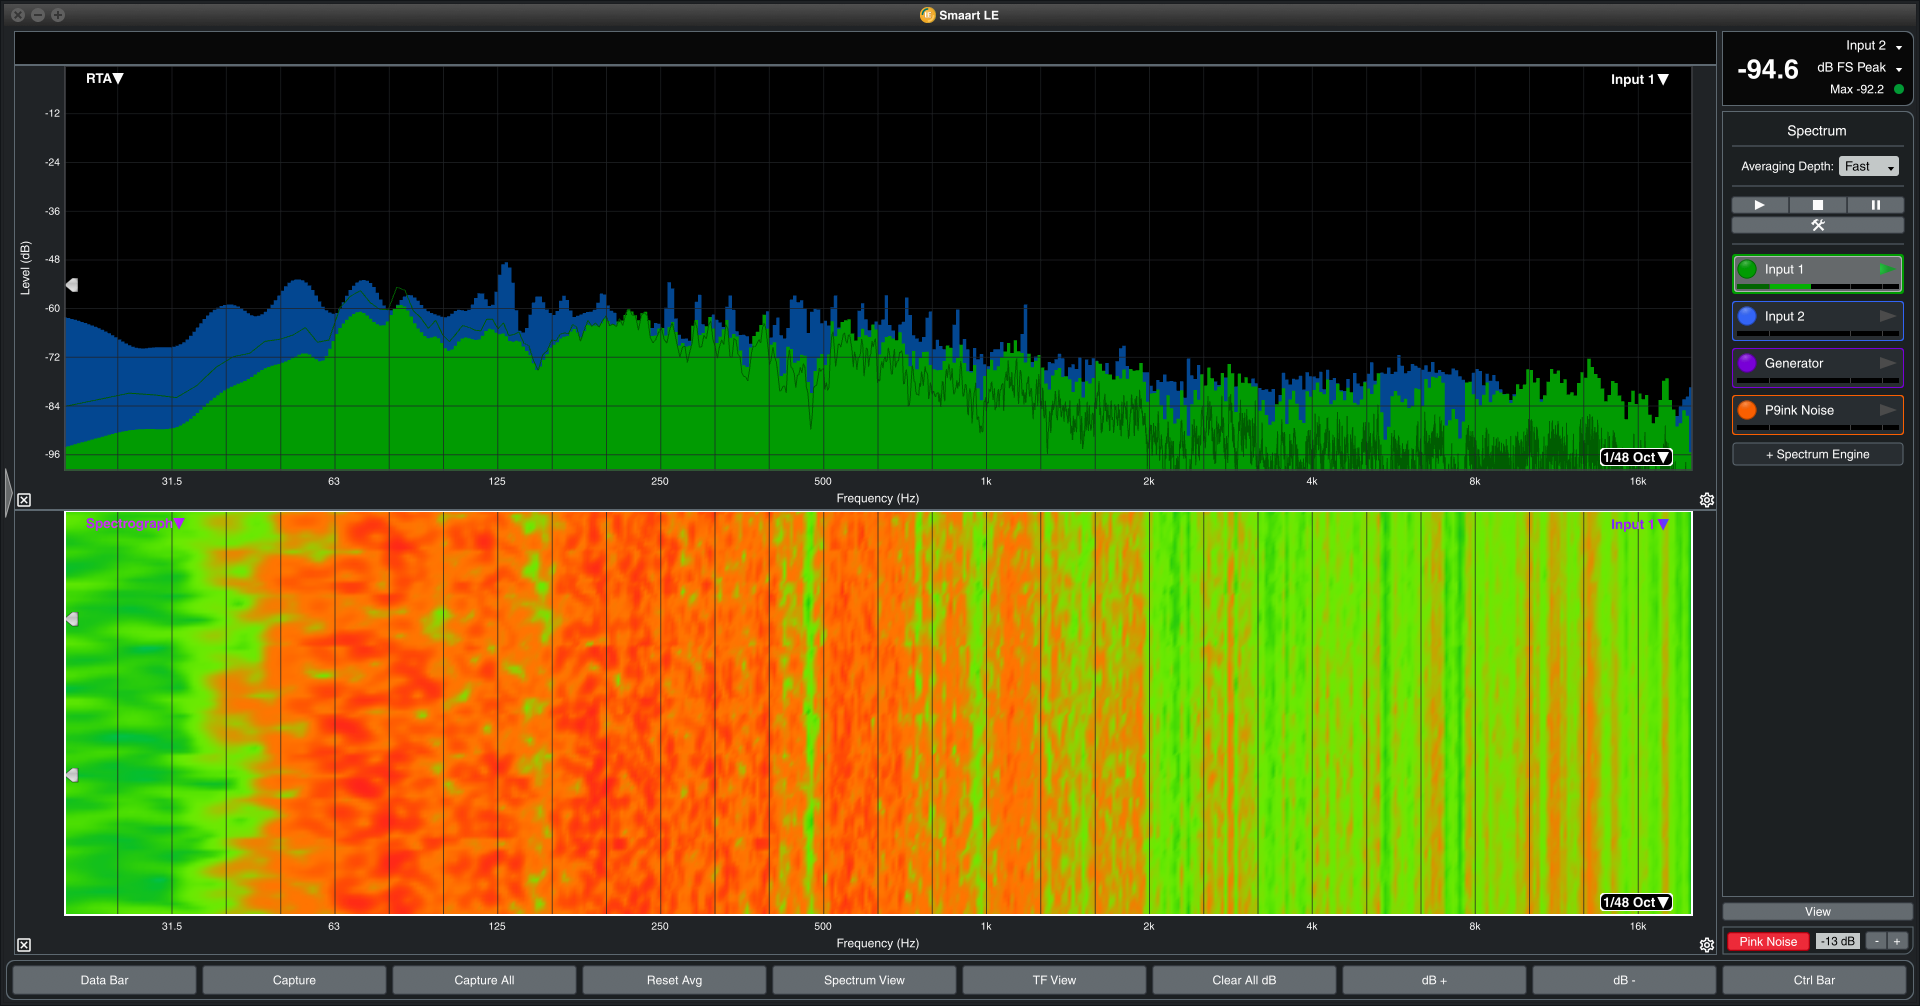This screenshot has width=1920, height=1006.
Task: Open Averaging Depth Fast dropdown
Action: pos(1869,166)
